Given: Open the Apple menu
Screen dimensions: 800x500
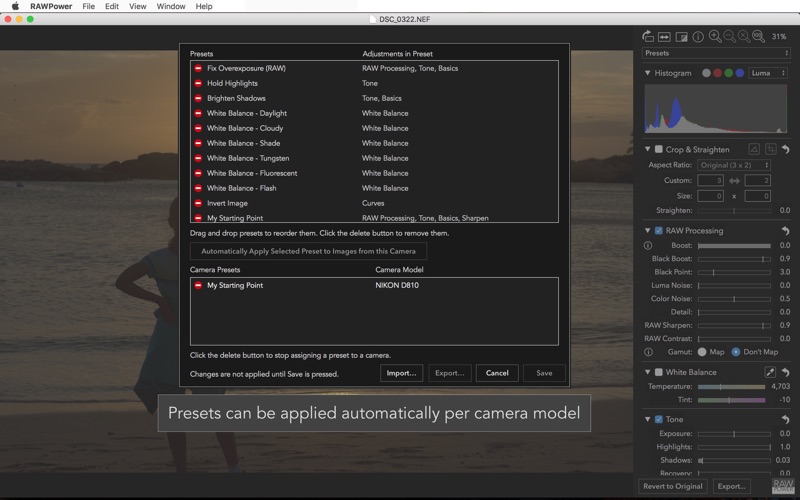Looking at the screenshot, I should 15,6.
